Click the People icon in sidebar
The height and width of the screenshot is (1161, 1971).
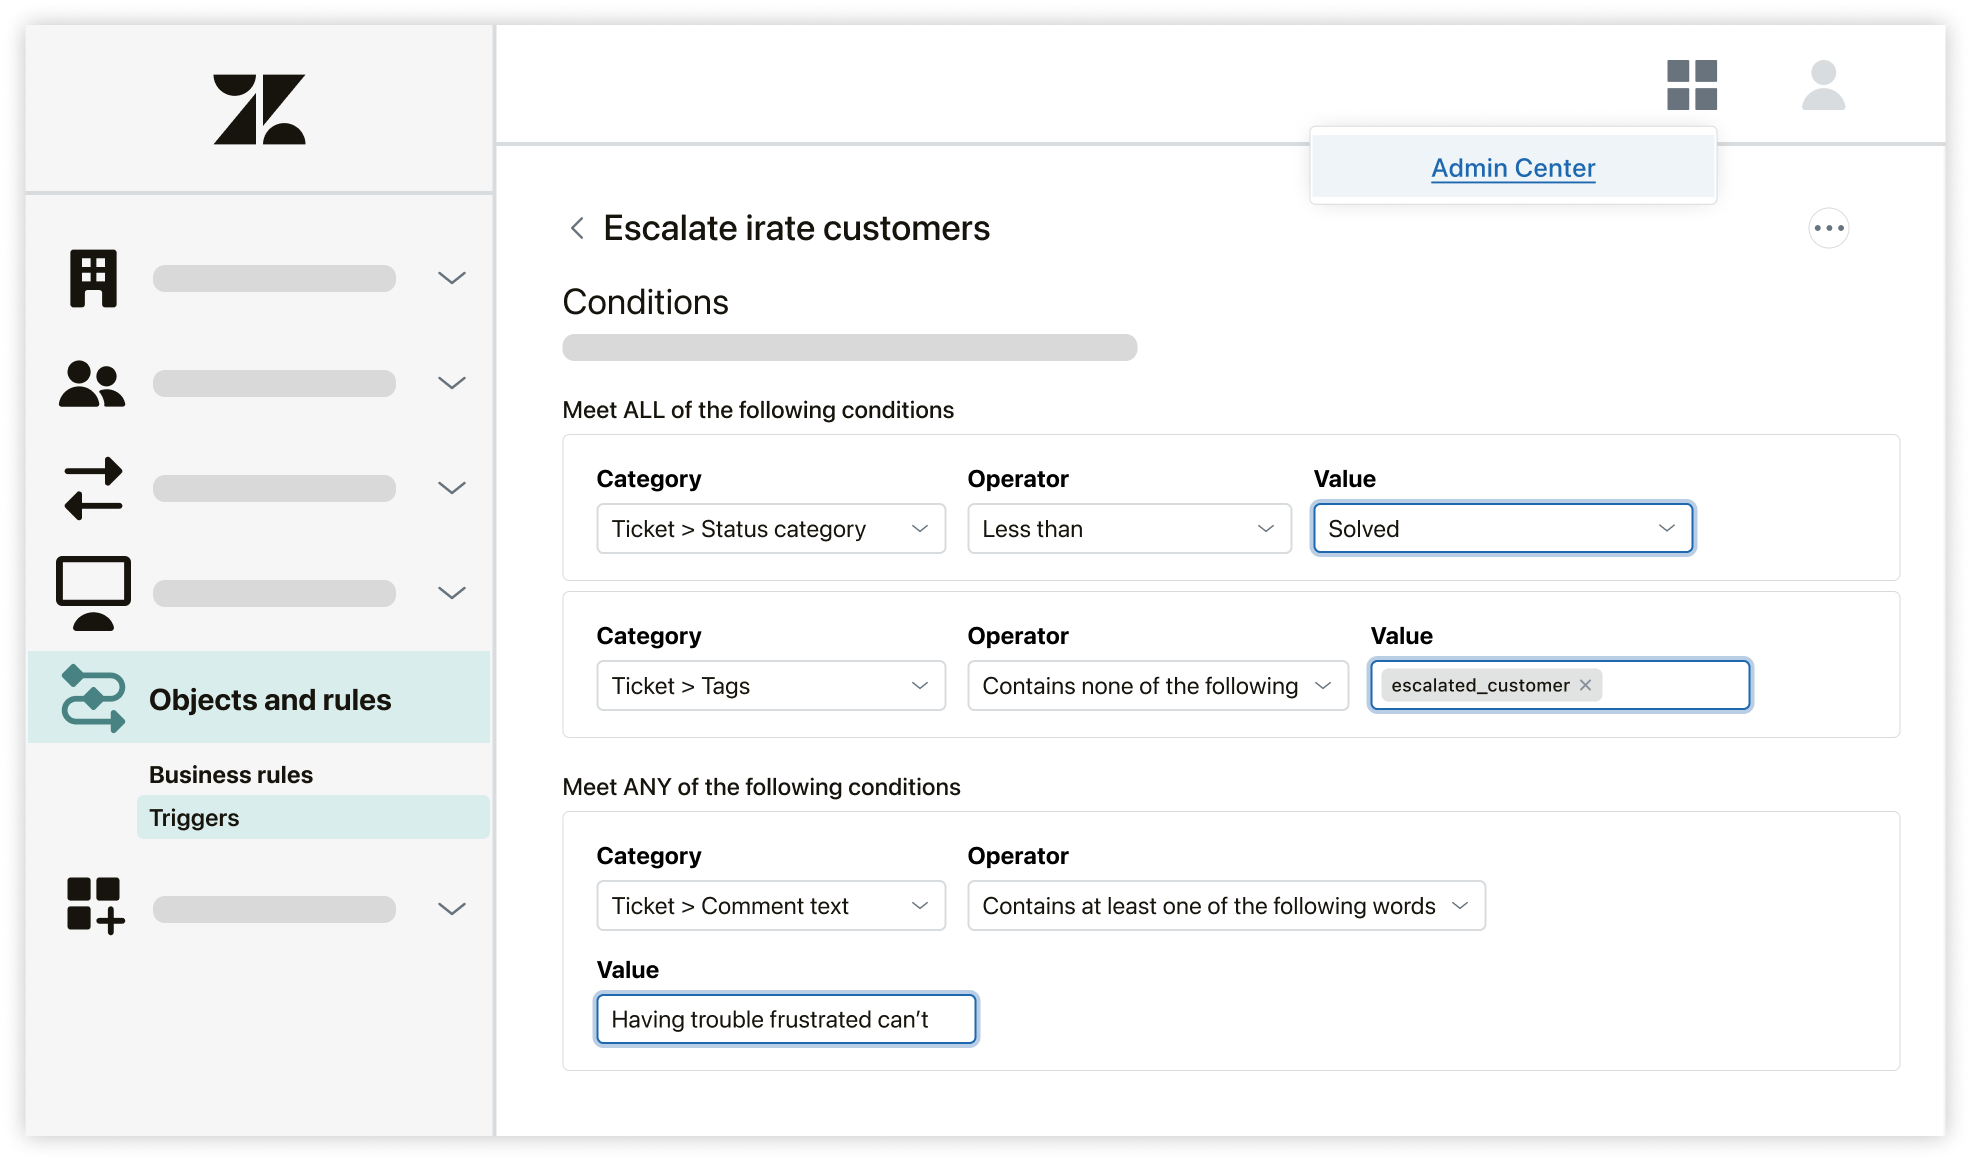92,384
